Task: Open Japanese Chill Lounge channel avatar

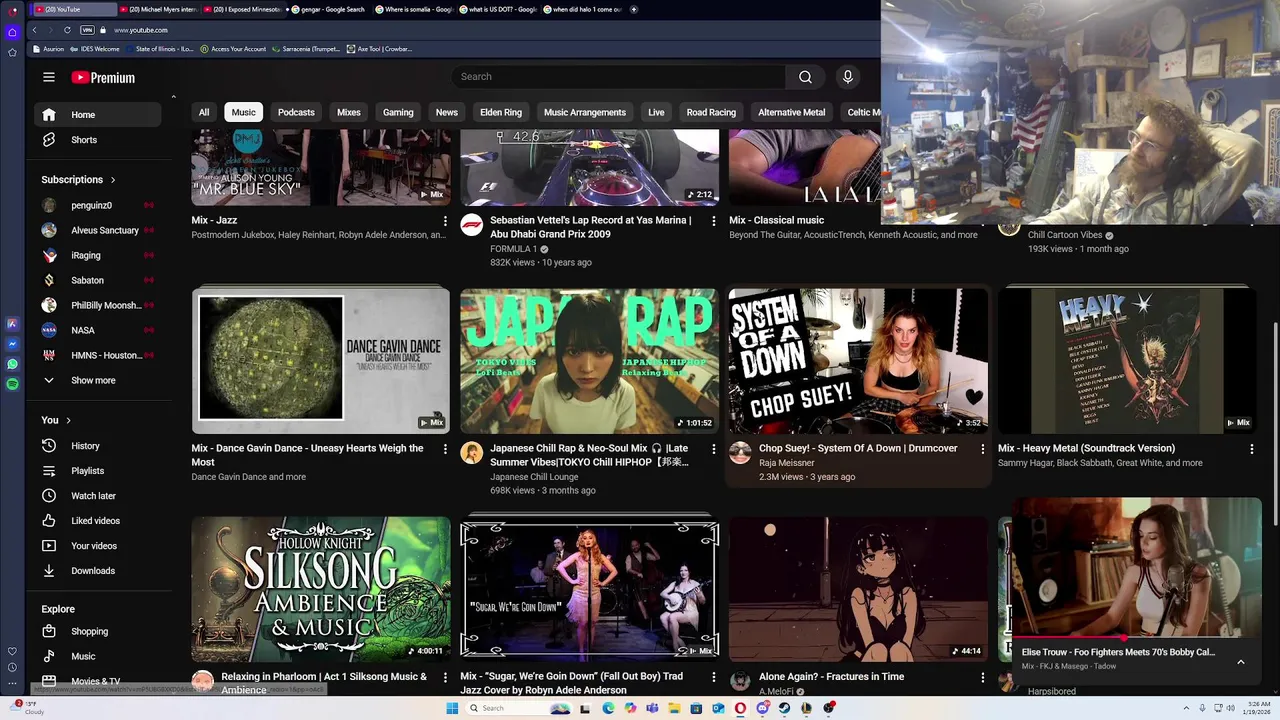Action: pyautogui.click(x=471, y=453)
